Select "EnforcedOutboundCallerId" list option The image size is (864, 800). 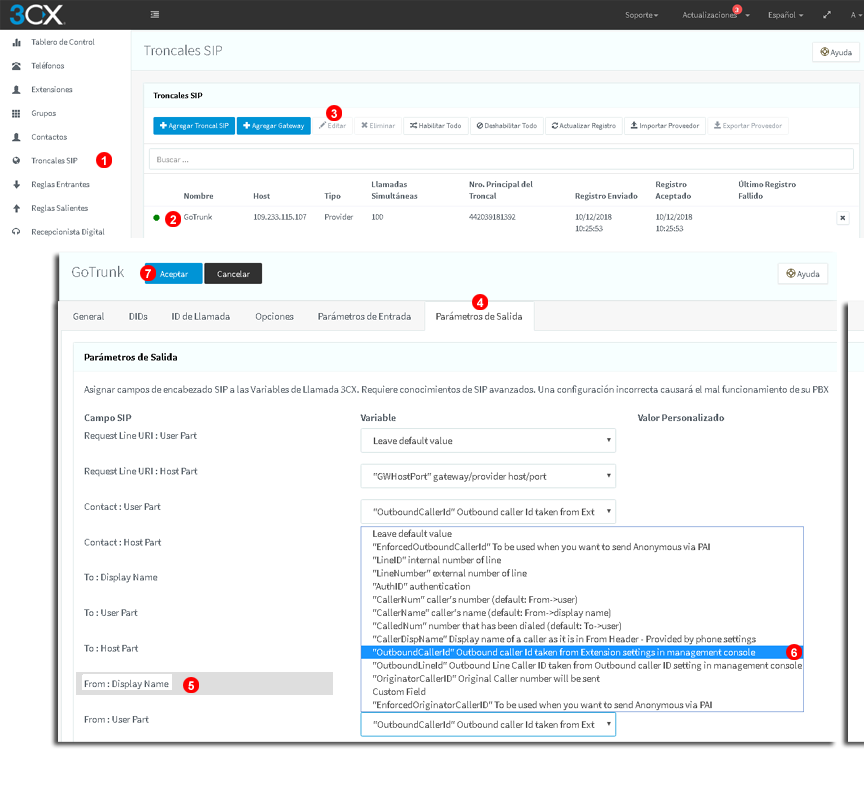[582, 547]
